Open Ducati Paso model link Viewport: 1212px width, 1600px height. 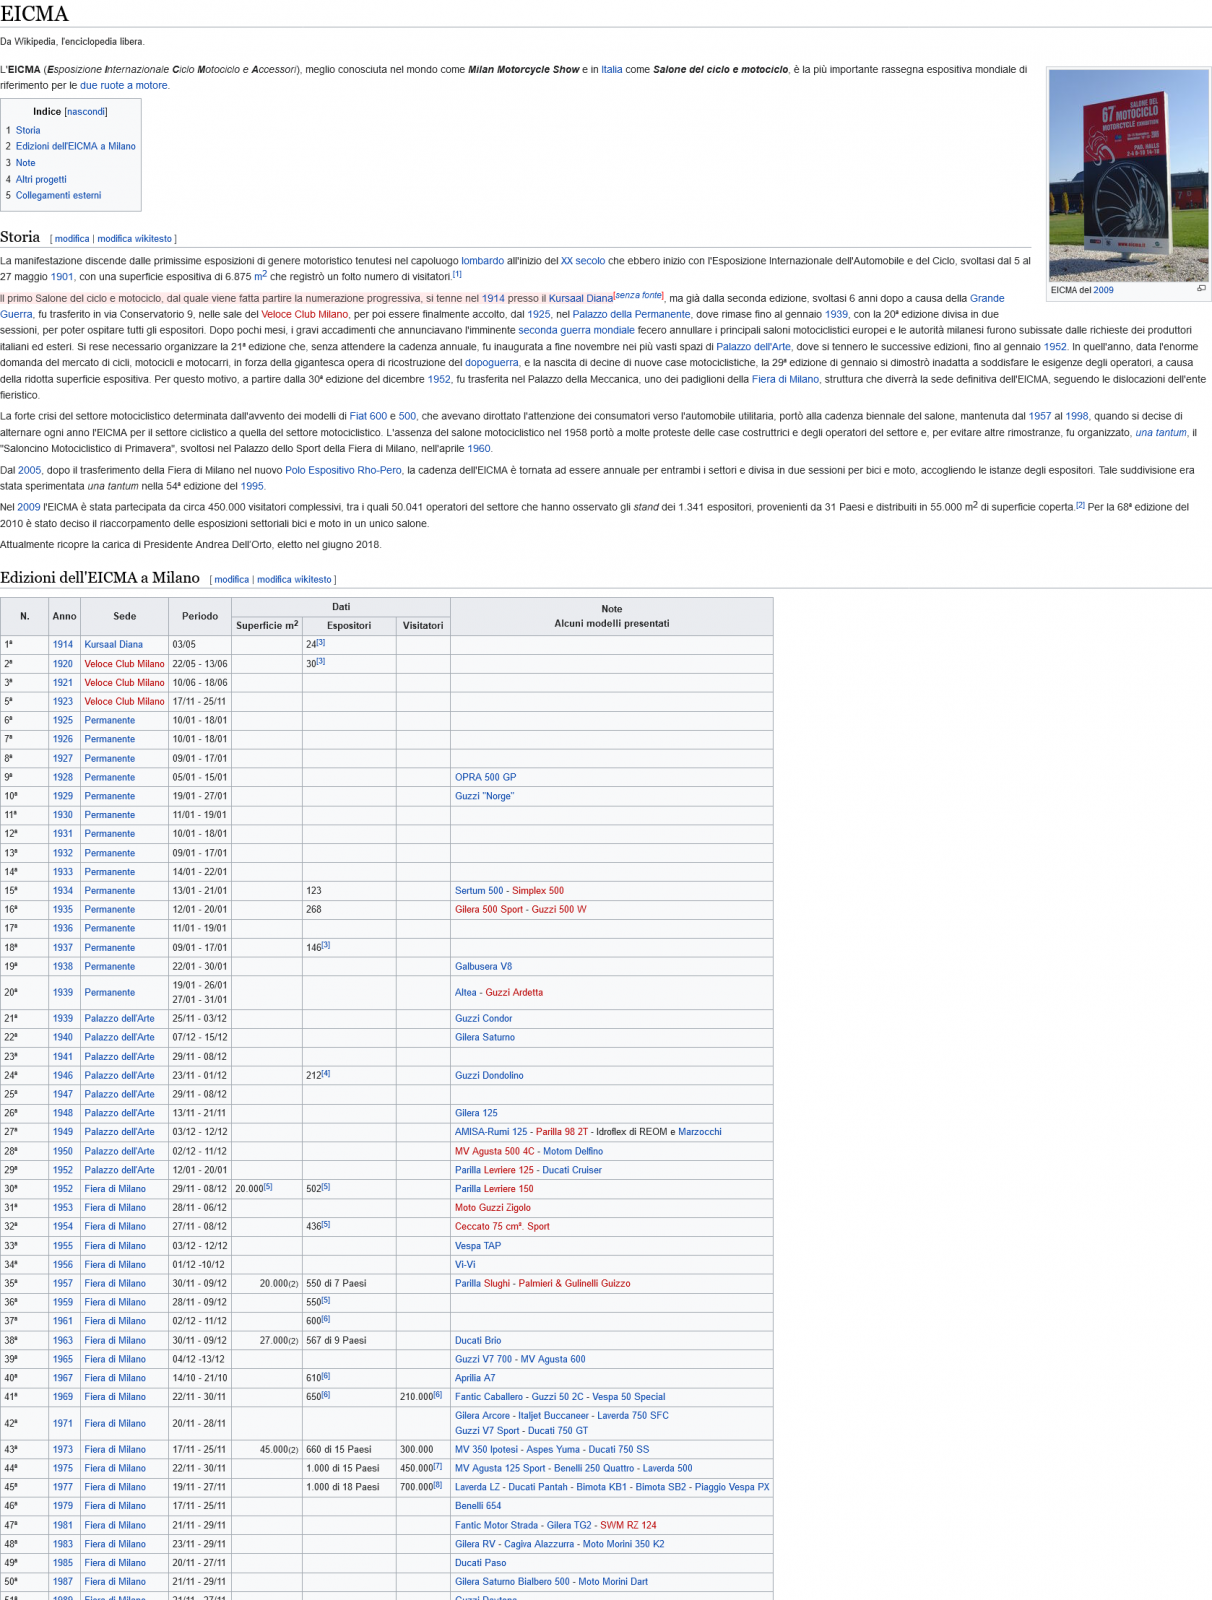481,1563
